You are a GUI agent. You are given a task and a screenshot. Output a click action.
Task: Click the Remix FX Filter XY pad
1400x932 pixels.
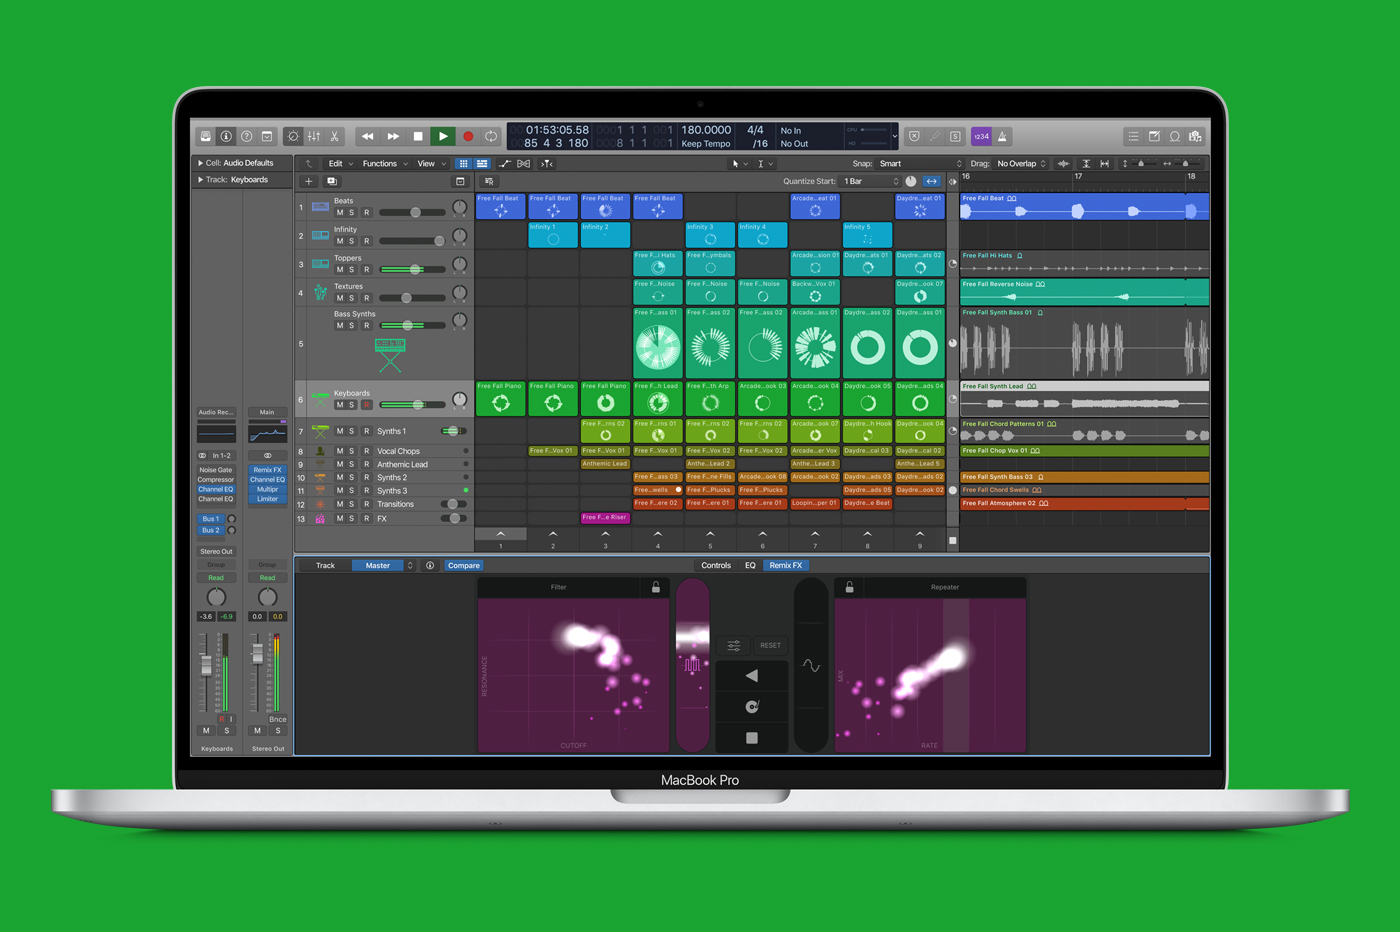click(573, 675)
